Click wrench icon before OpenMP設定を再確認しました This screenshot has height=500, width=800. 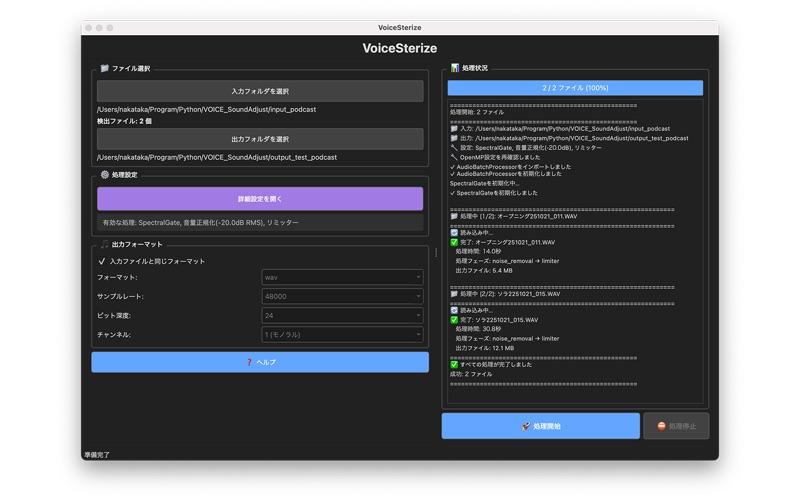454,157
